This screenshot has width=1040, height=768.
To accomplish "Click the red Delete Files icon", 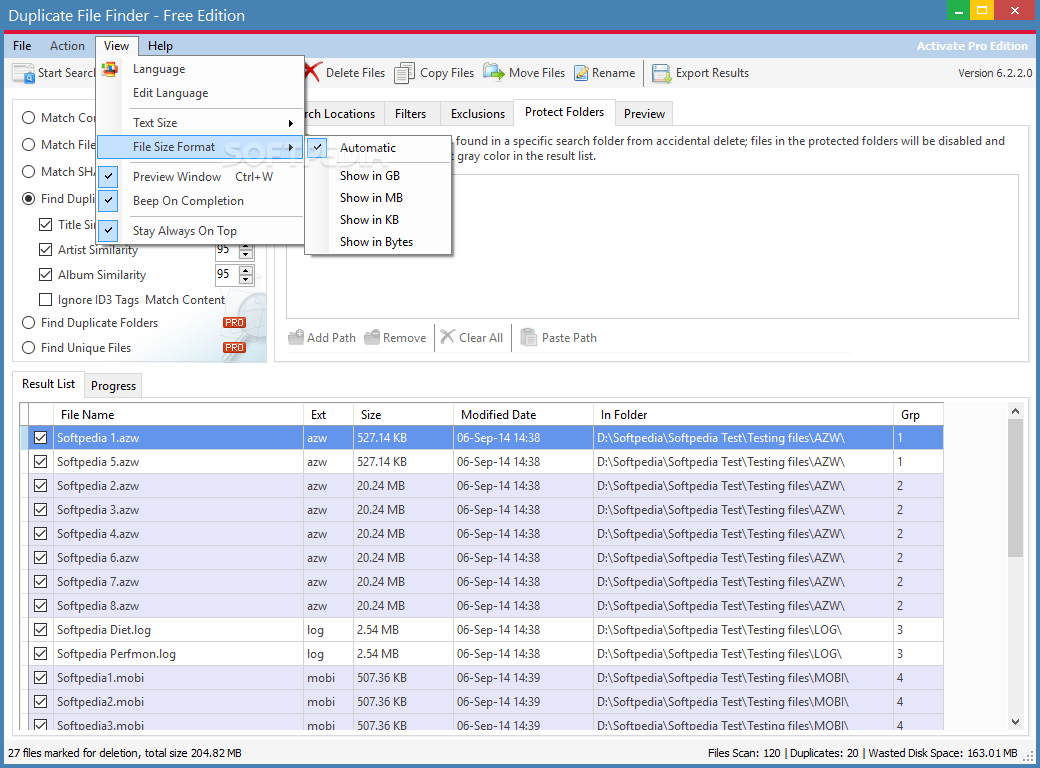I will 313,72.
